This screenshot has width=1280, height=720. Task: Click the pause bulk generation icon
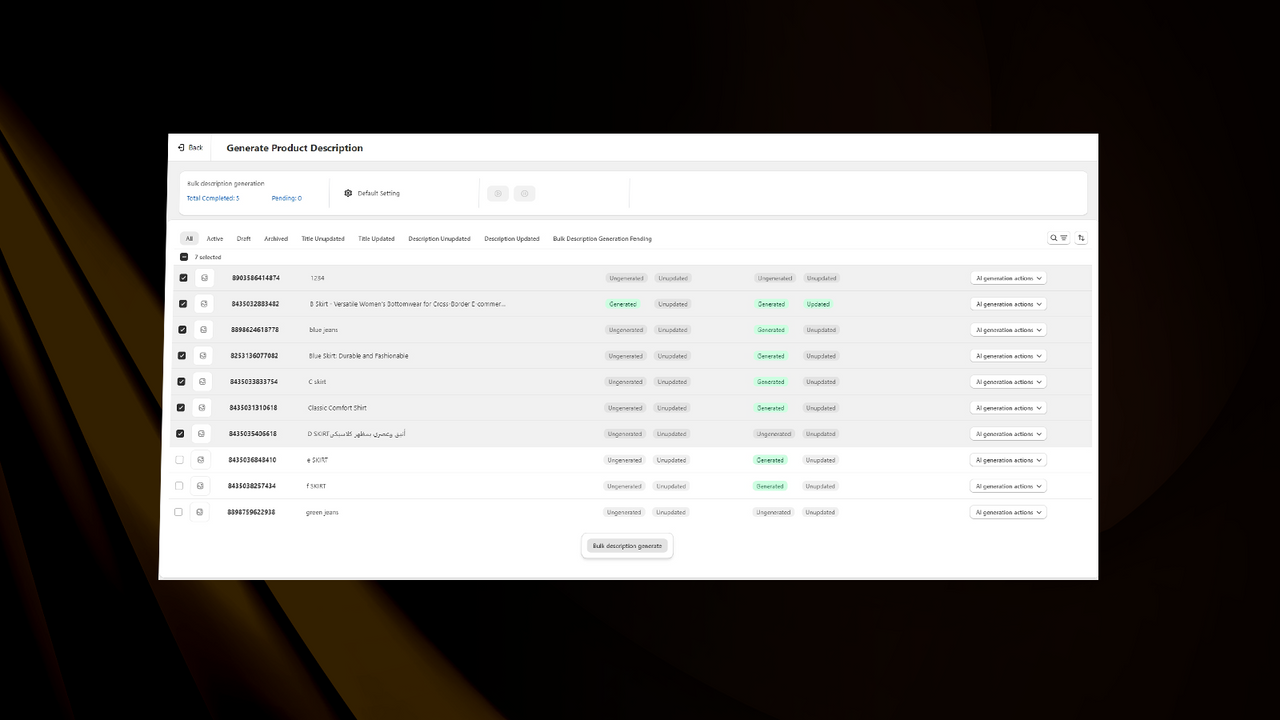pyautogui.click(x=525, y=193)
